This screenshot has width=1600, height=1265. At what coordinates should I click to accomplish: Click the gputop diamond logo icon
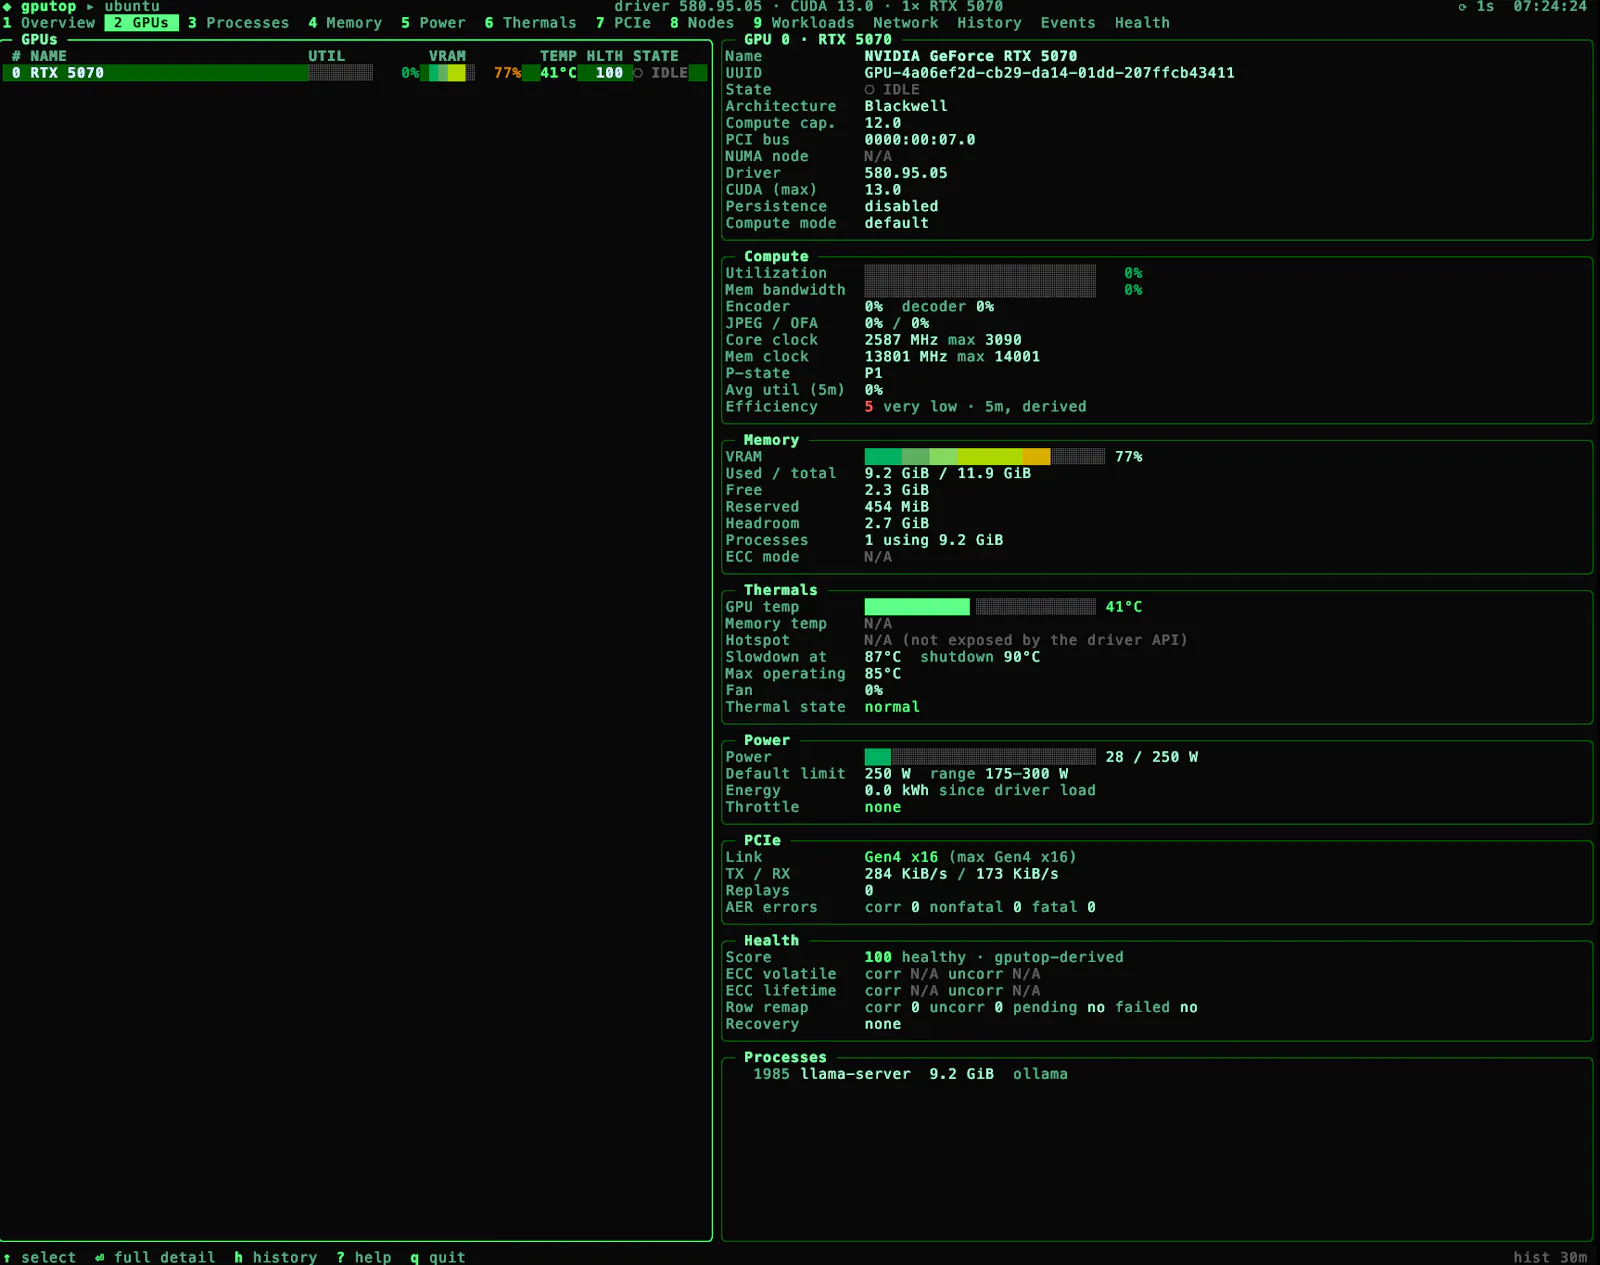pyautogui.click(x=8, y=7)
